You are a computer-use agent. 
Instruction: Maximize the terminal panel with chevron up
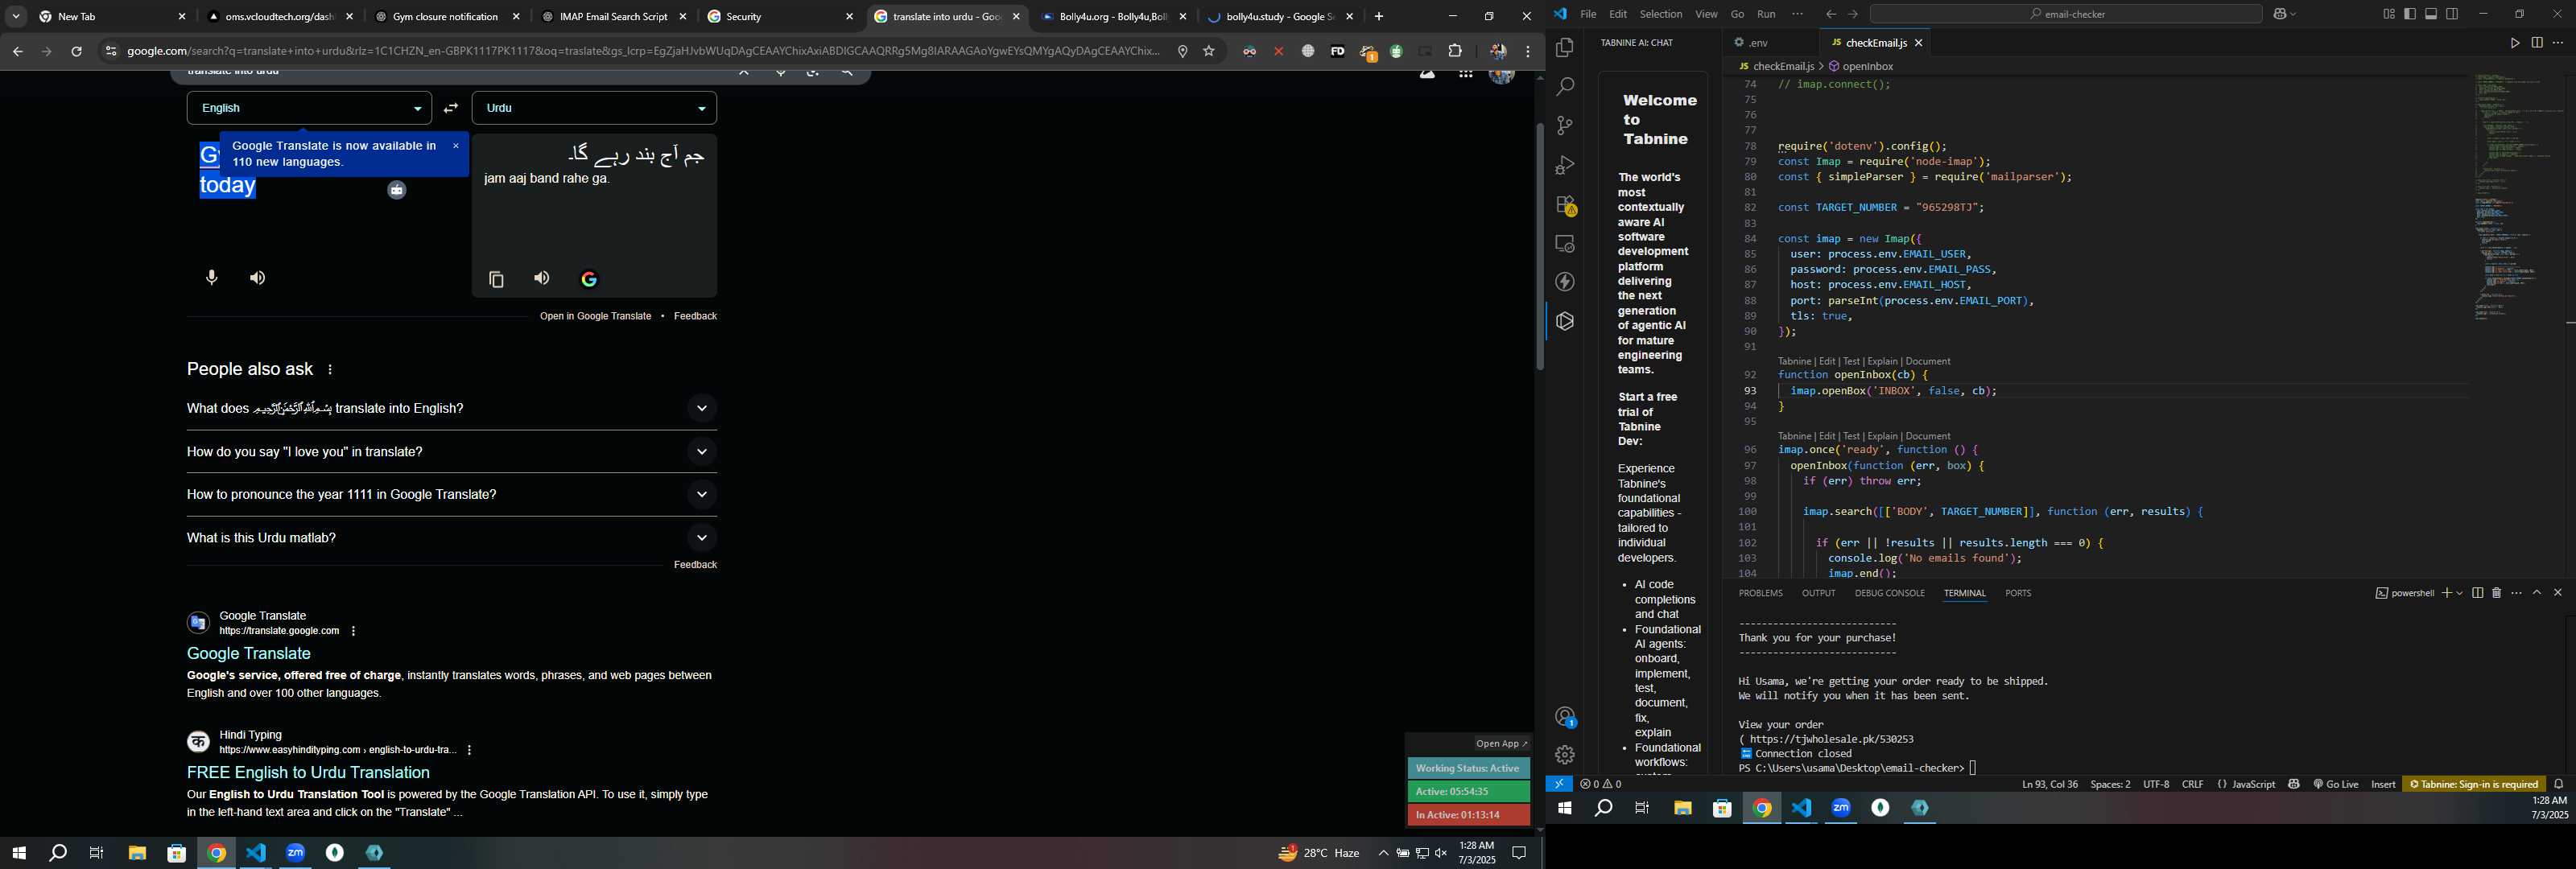click(x=2537, y=593)
